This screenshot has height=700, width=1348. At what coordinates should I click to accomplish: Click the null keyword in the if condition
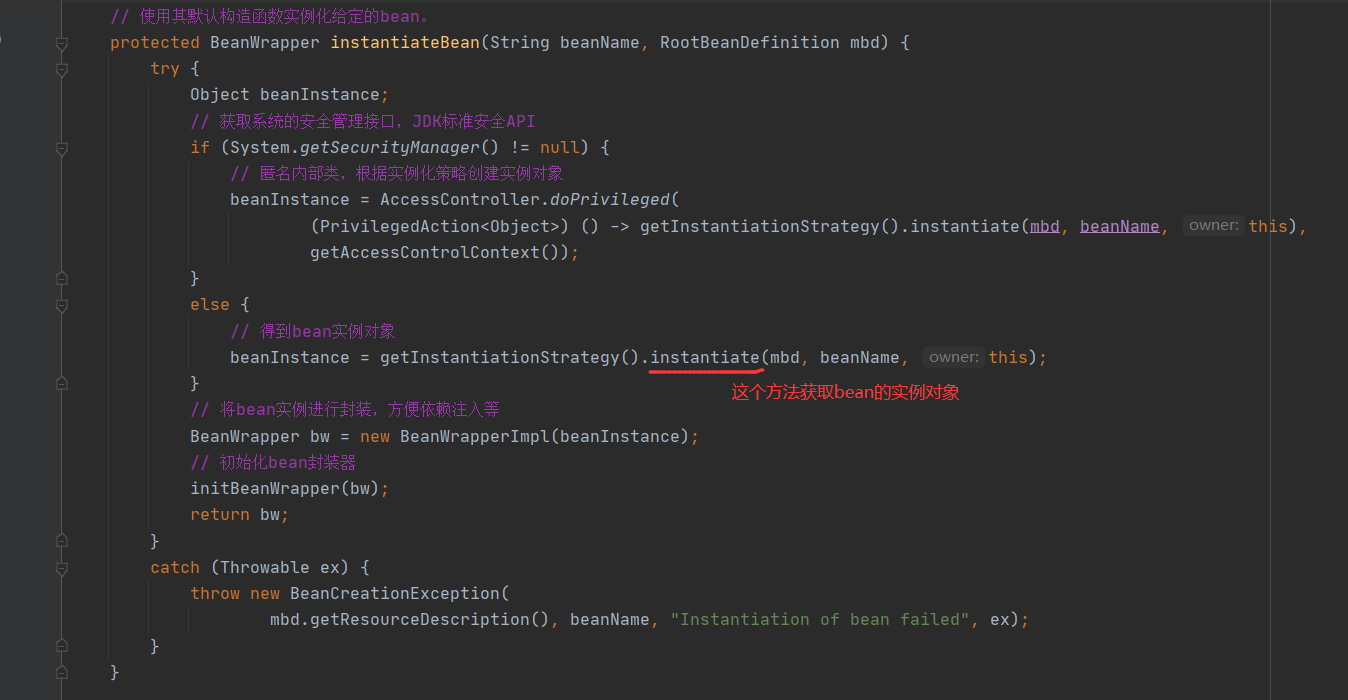coord(560,147)
